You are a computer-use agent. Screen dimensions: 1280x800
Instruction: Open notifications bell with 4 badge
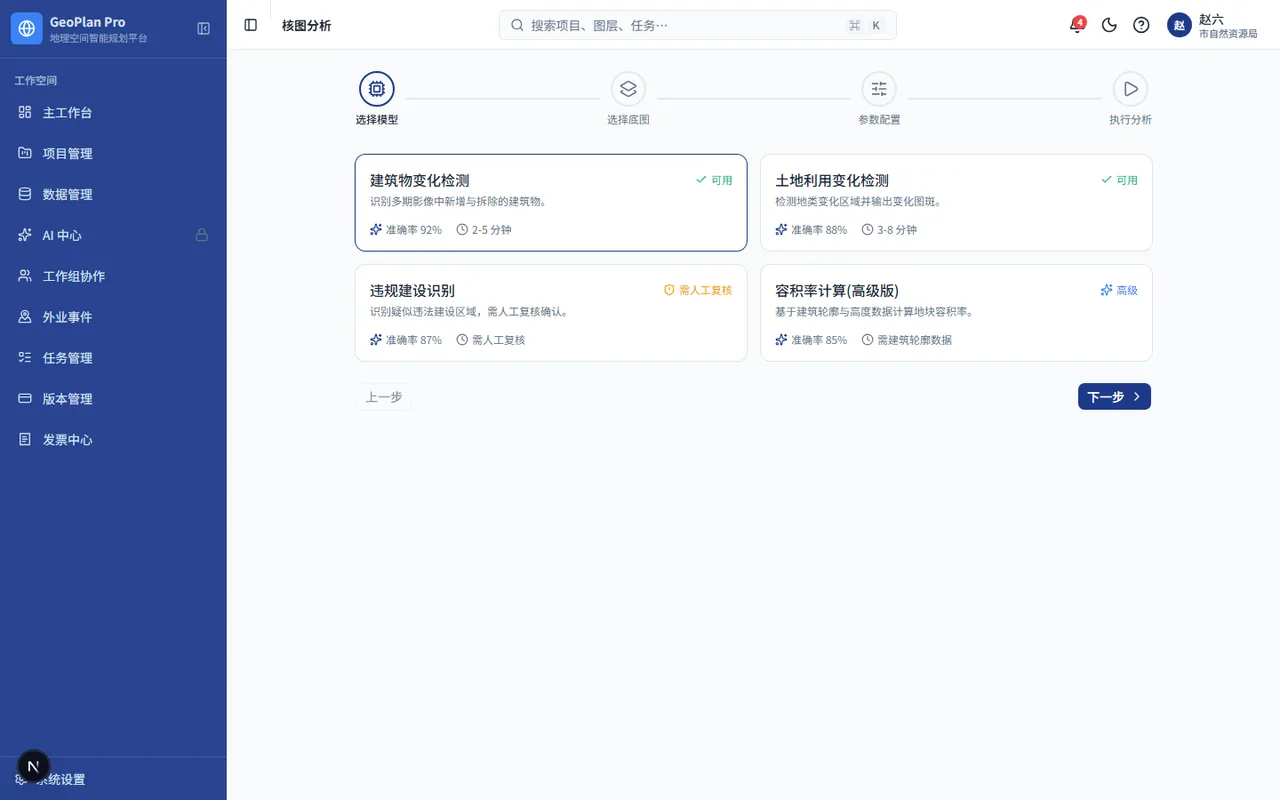coord(1077,25)
